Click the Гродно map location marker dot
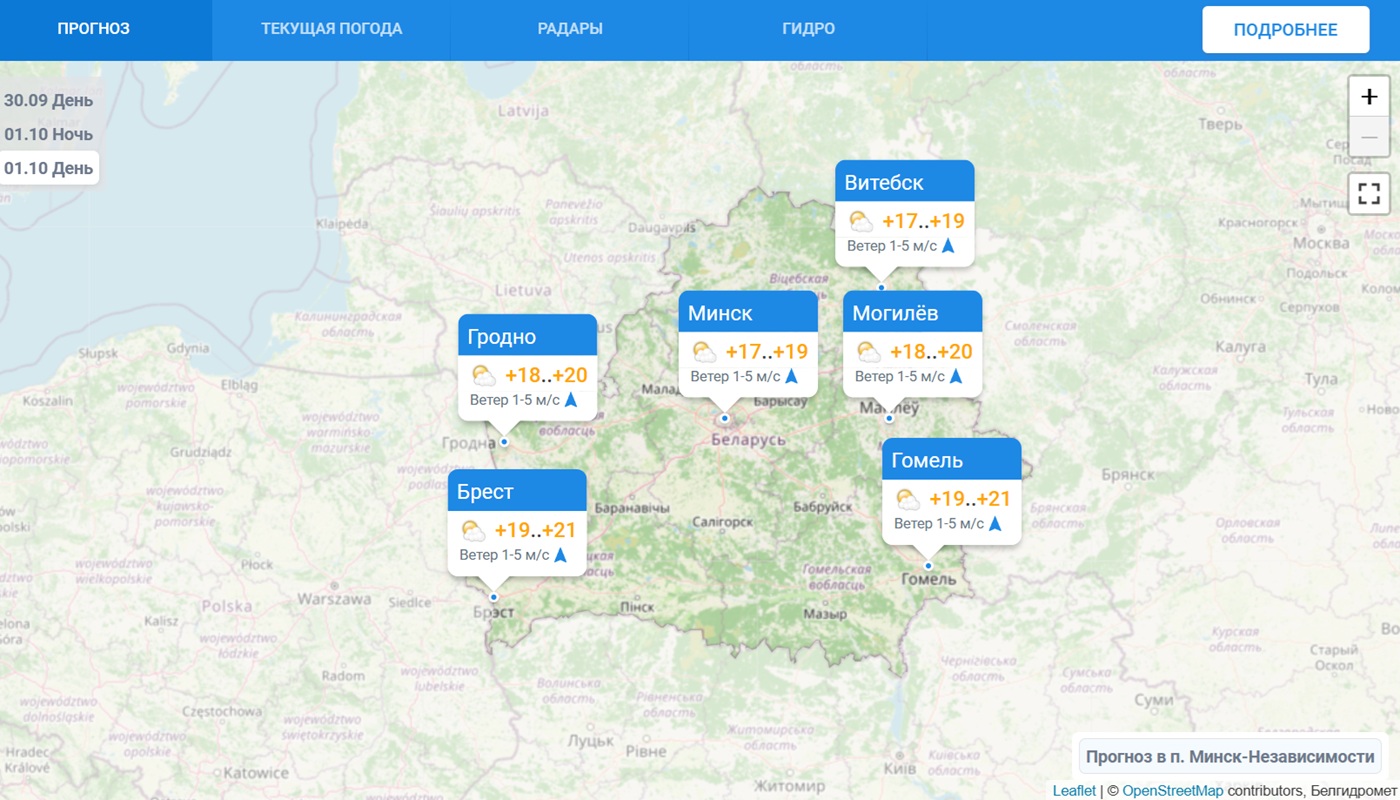 [x=504, y=442]
